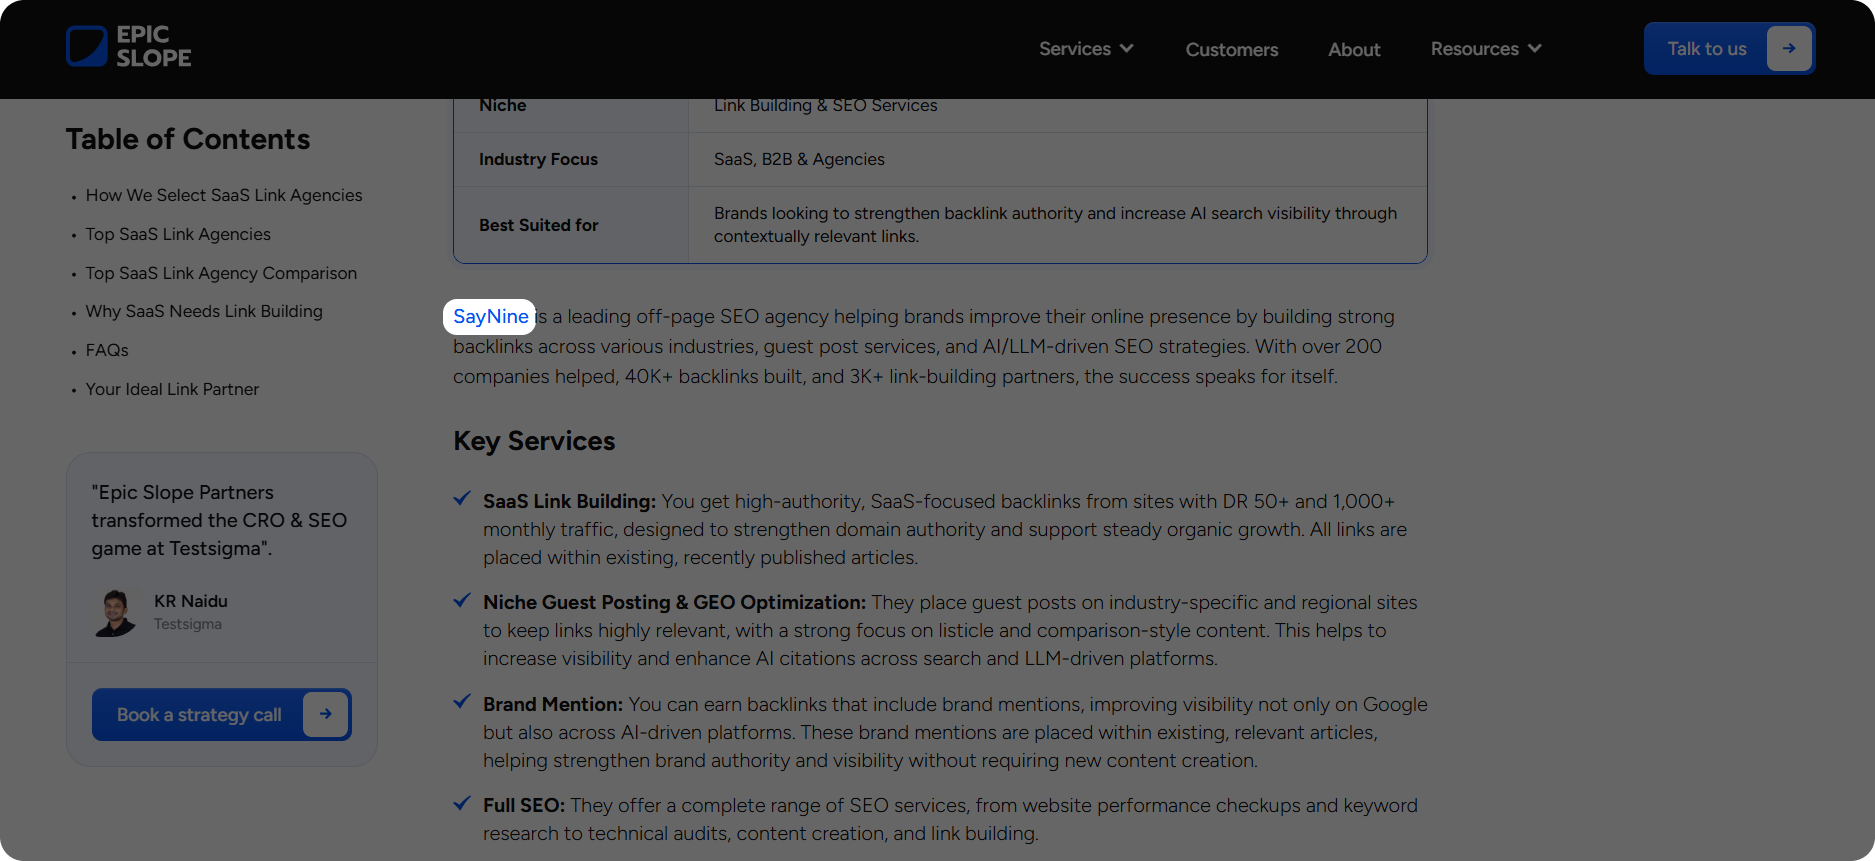The image size is (1875, 861).
Task: Click the arrow icon in Talk to us
Action: [x=1789, y=49]
